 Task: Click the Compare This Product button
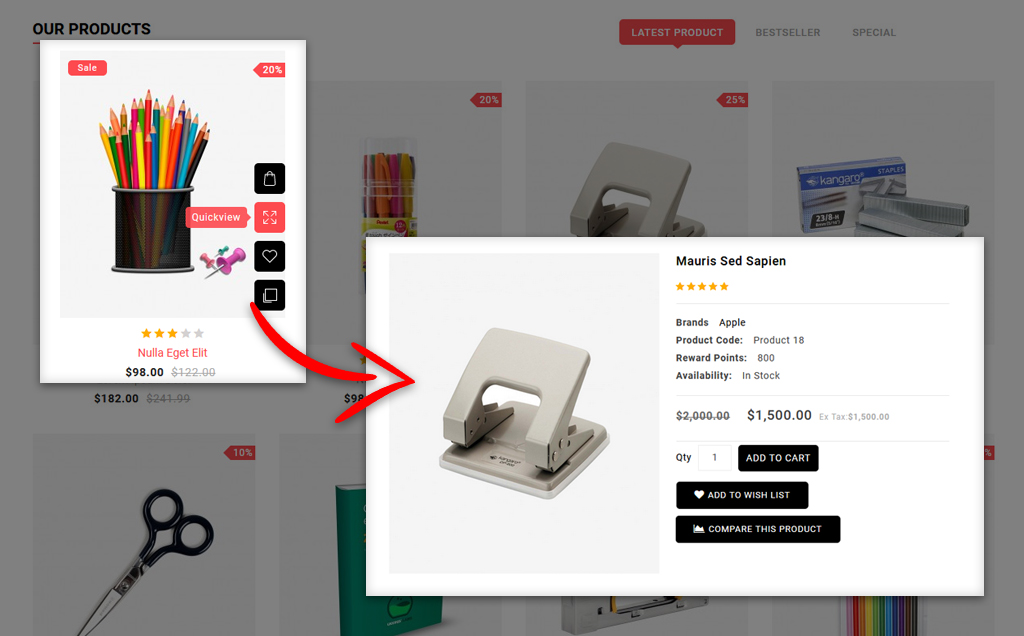(758, 529)
